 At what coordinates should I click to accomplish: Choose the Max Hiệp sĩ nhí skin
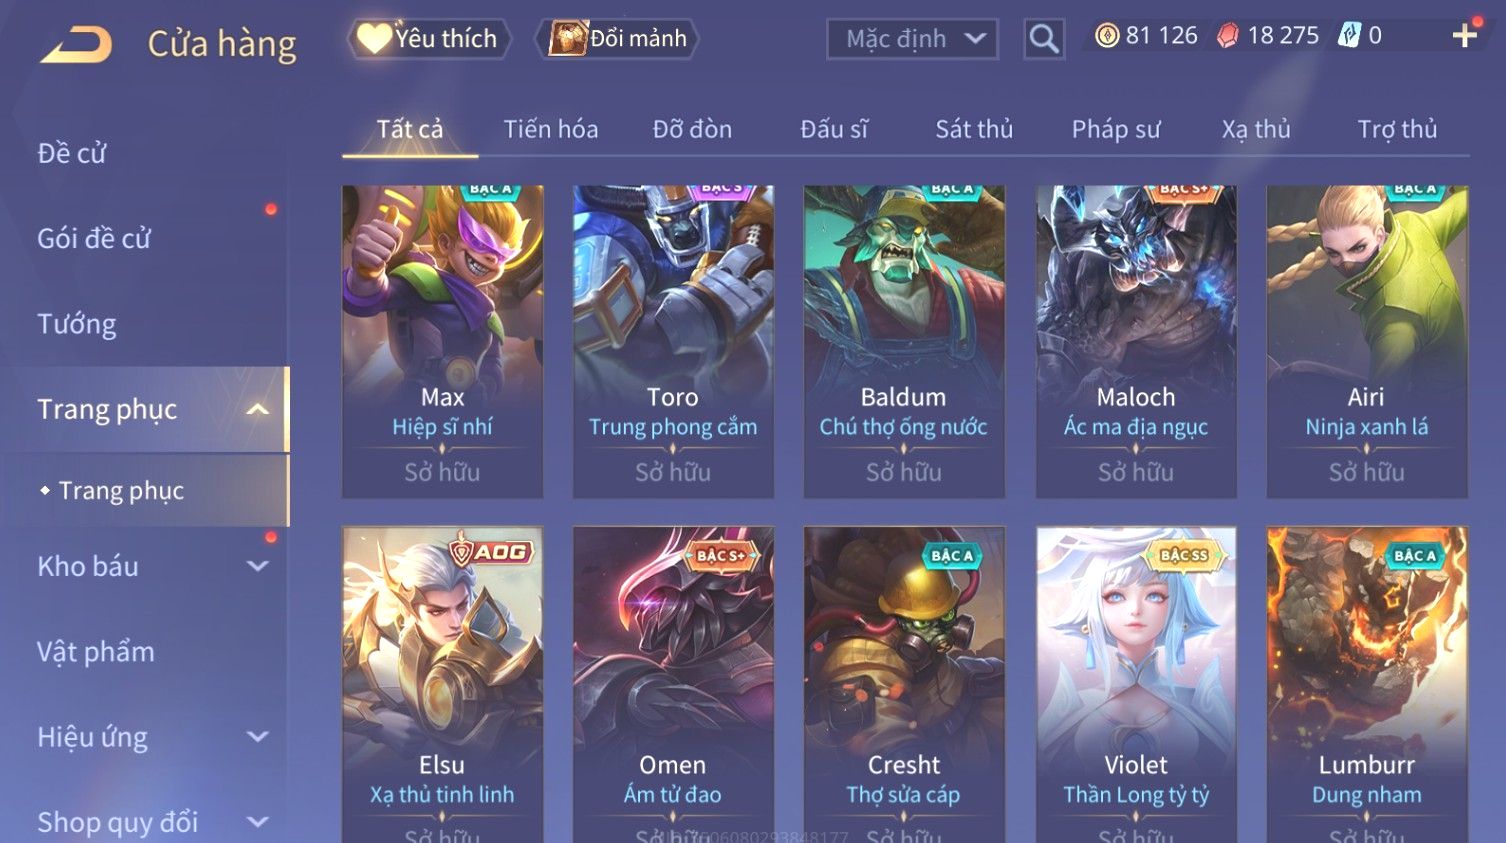point(442,342)
